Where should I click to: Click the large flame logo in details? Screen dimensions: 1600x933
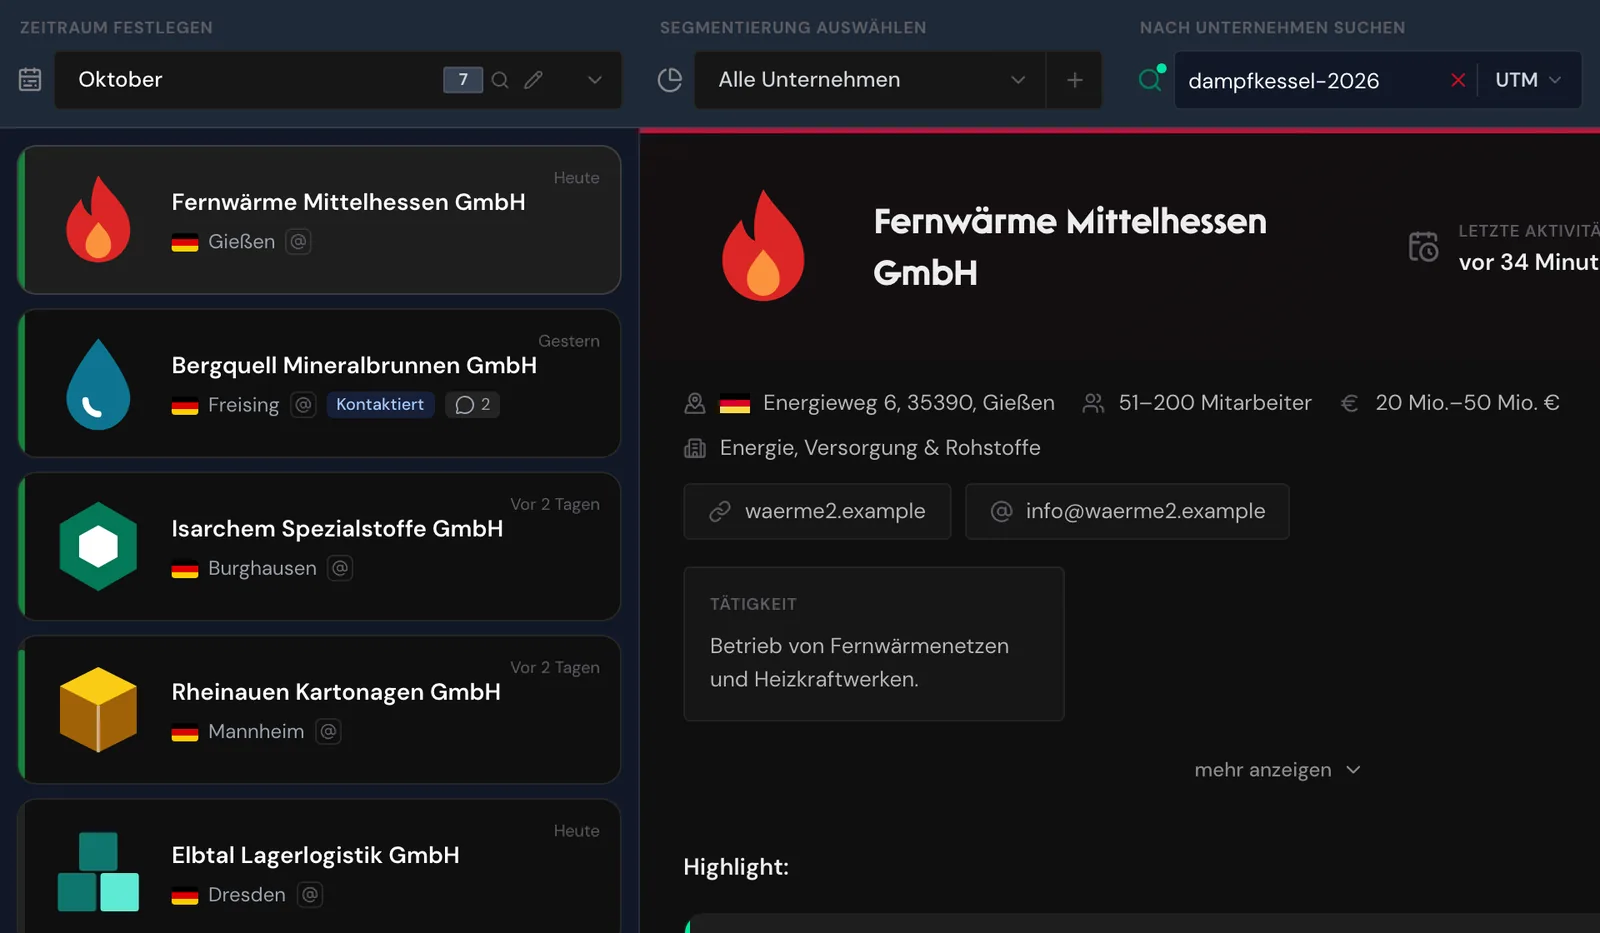763,245
